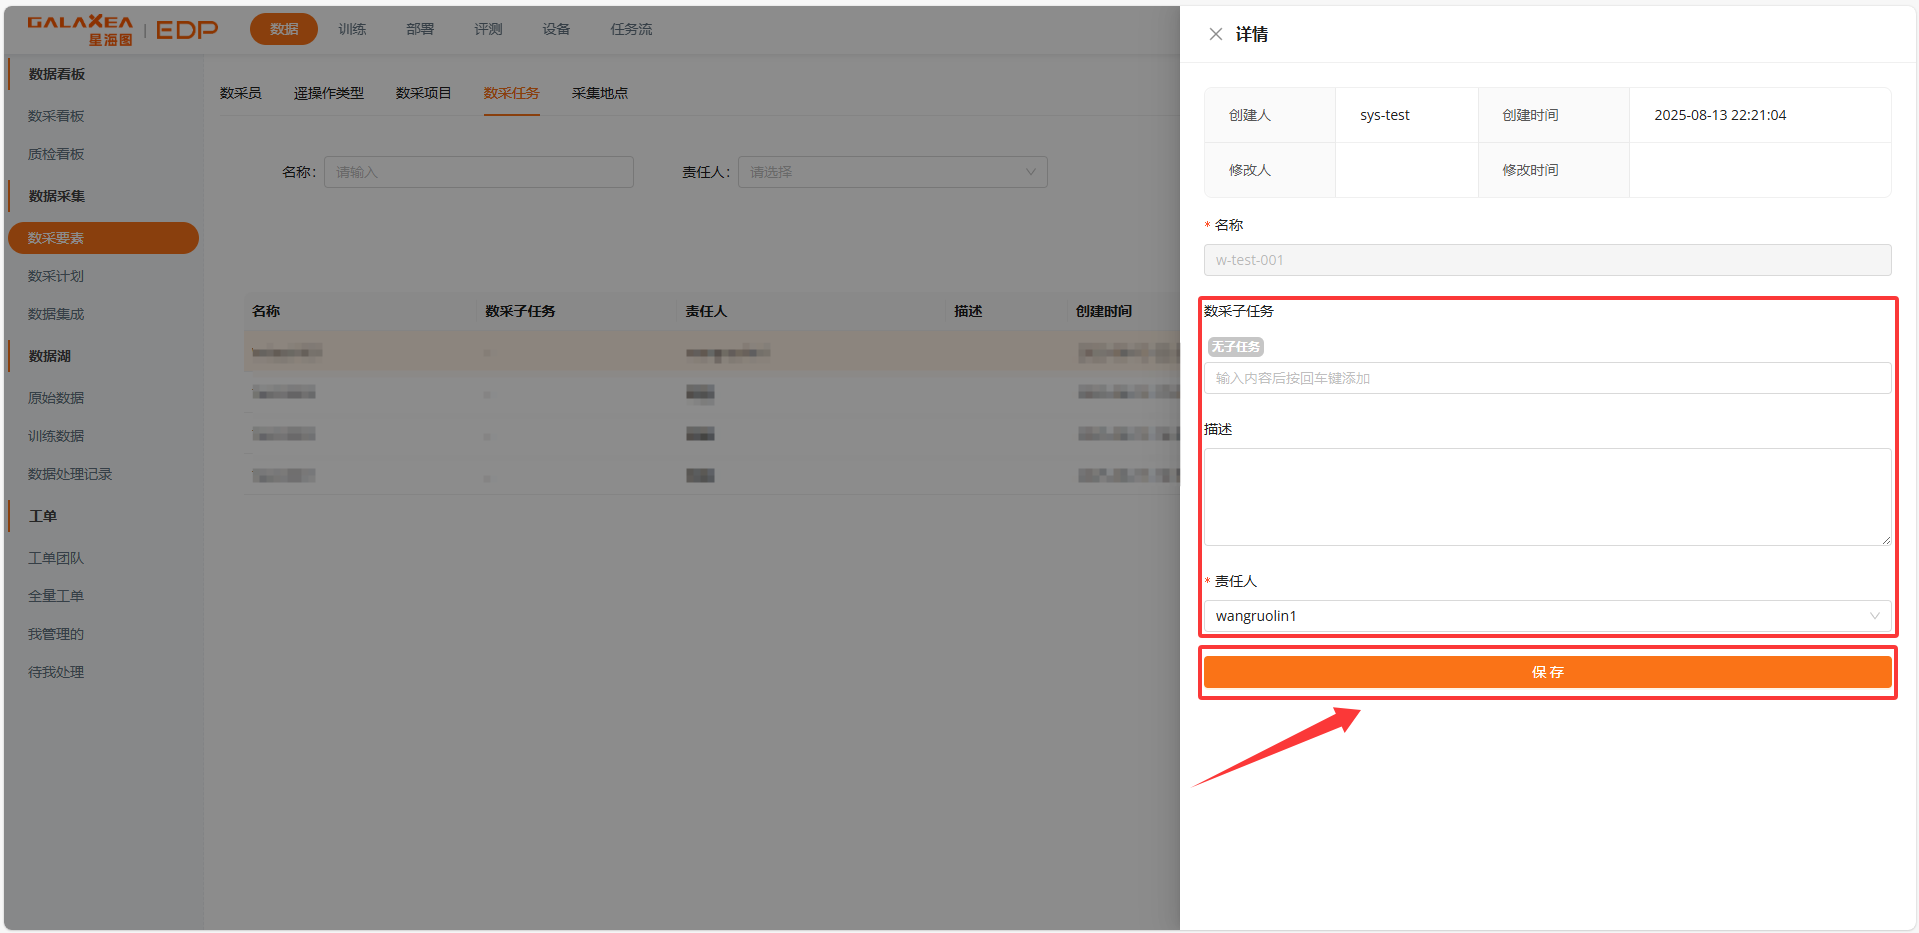Open the 原始数据 item under 数据湖
Screen dimensions: 1919x933
[56, 397]
